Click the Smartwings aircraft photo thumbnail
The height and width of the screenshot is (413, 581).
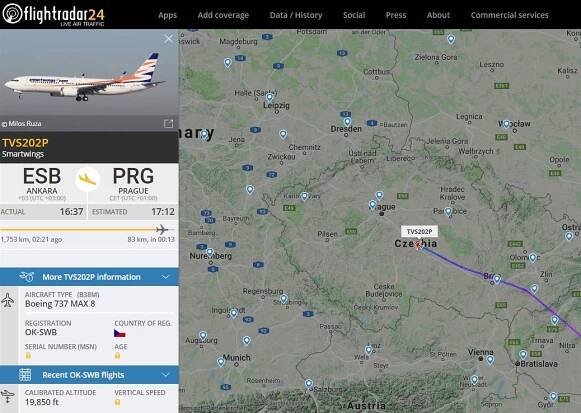tap(89, 80)
